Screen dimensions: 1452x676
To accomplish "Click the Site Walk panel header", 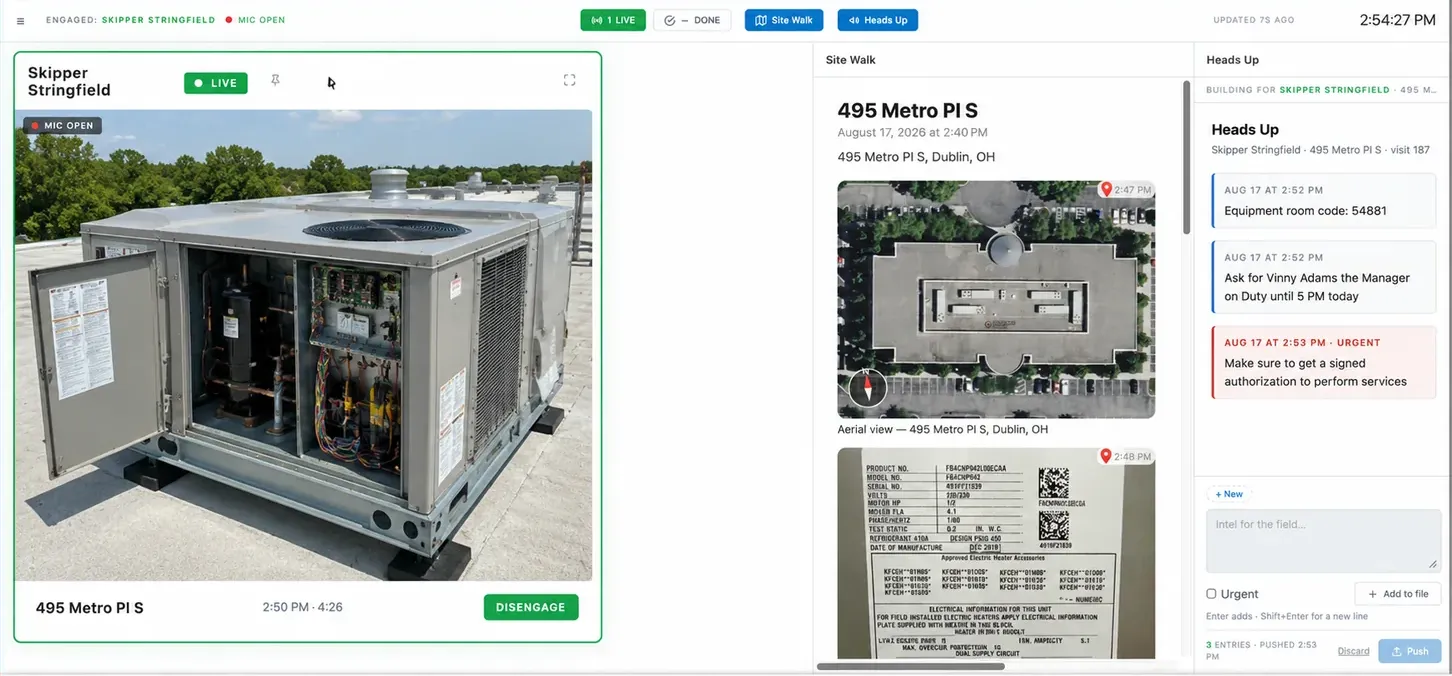I will [x=850, y=60].
